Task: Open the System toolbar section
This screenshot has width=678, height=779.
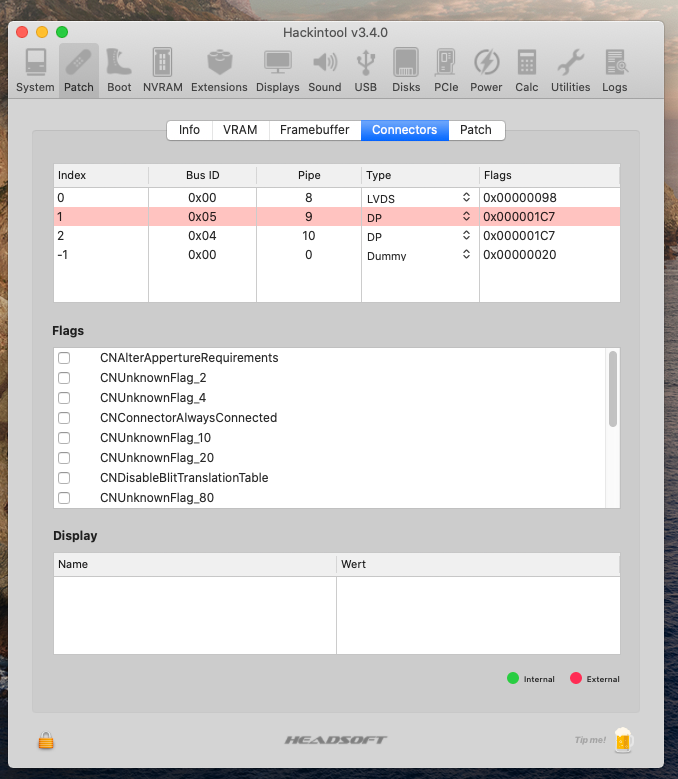Action: tap(35, 71)
